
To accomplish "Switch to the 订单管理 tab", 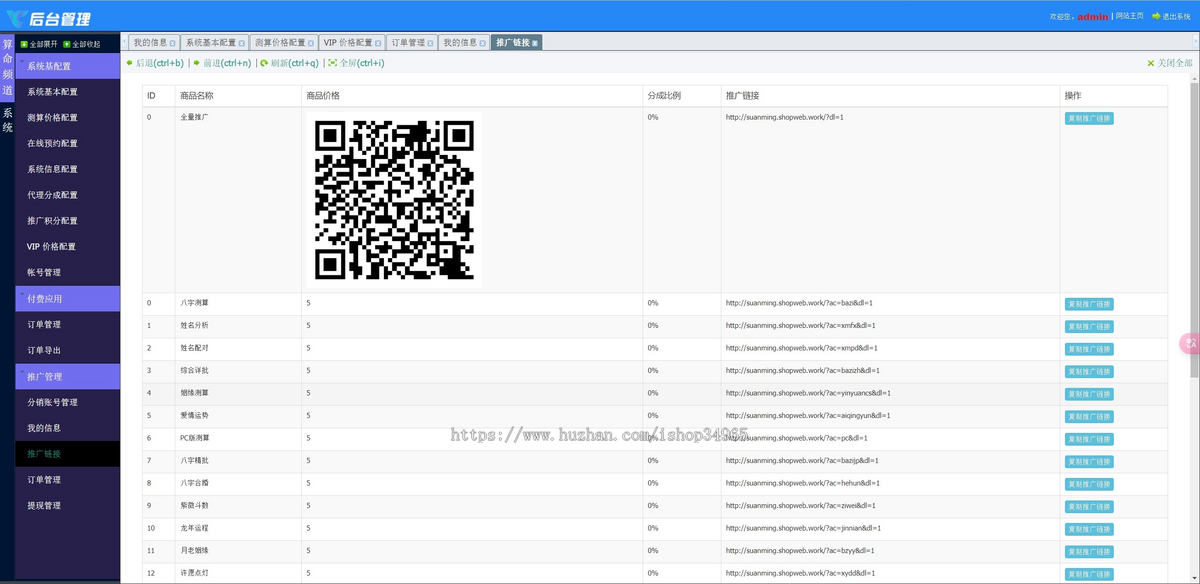I will (411, 43).
